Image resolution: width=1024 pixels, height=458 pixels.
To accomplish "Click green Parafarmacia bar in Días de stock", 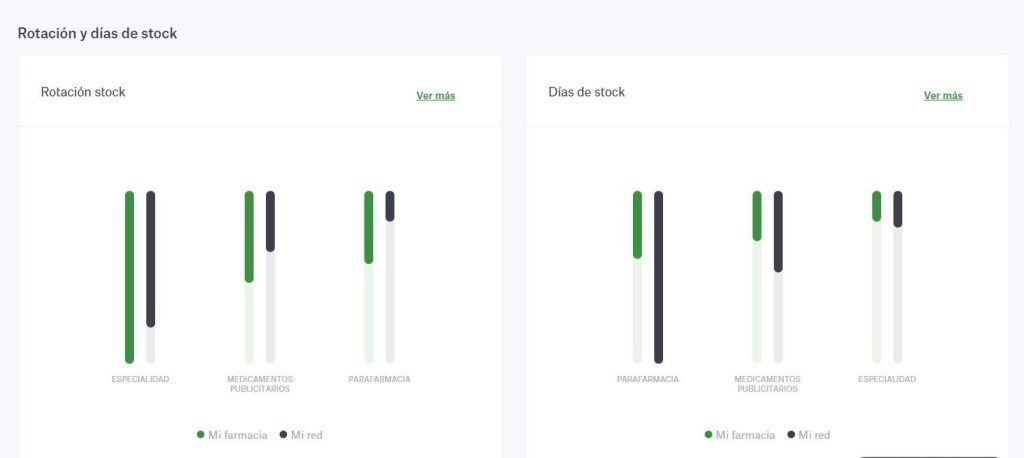I will tap(637, 225).
